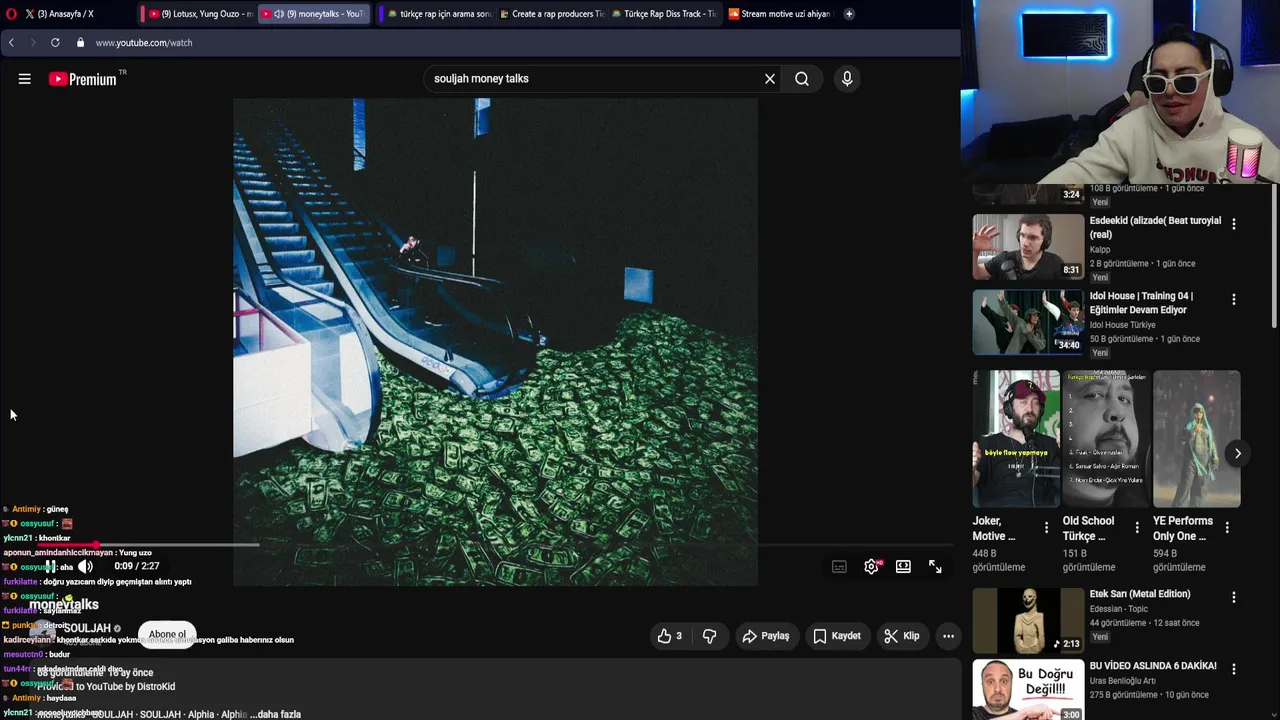1280x720 pixels.
Task: Open Idol House | Training 04 video title
Action: coord(1141,302)
